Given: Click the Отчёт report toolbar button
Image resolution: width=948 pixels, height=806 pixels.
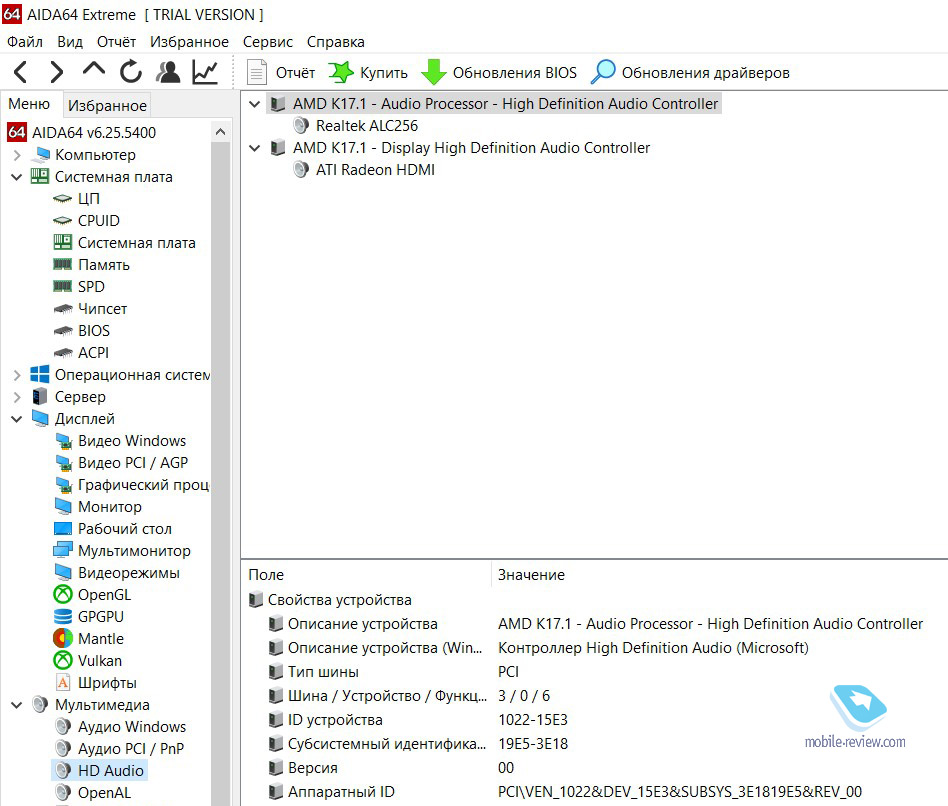Looking at the screenshot, I should coord(281,73).
